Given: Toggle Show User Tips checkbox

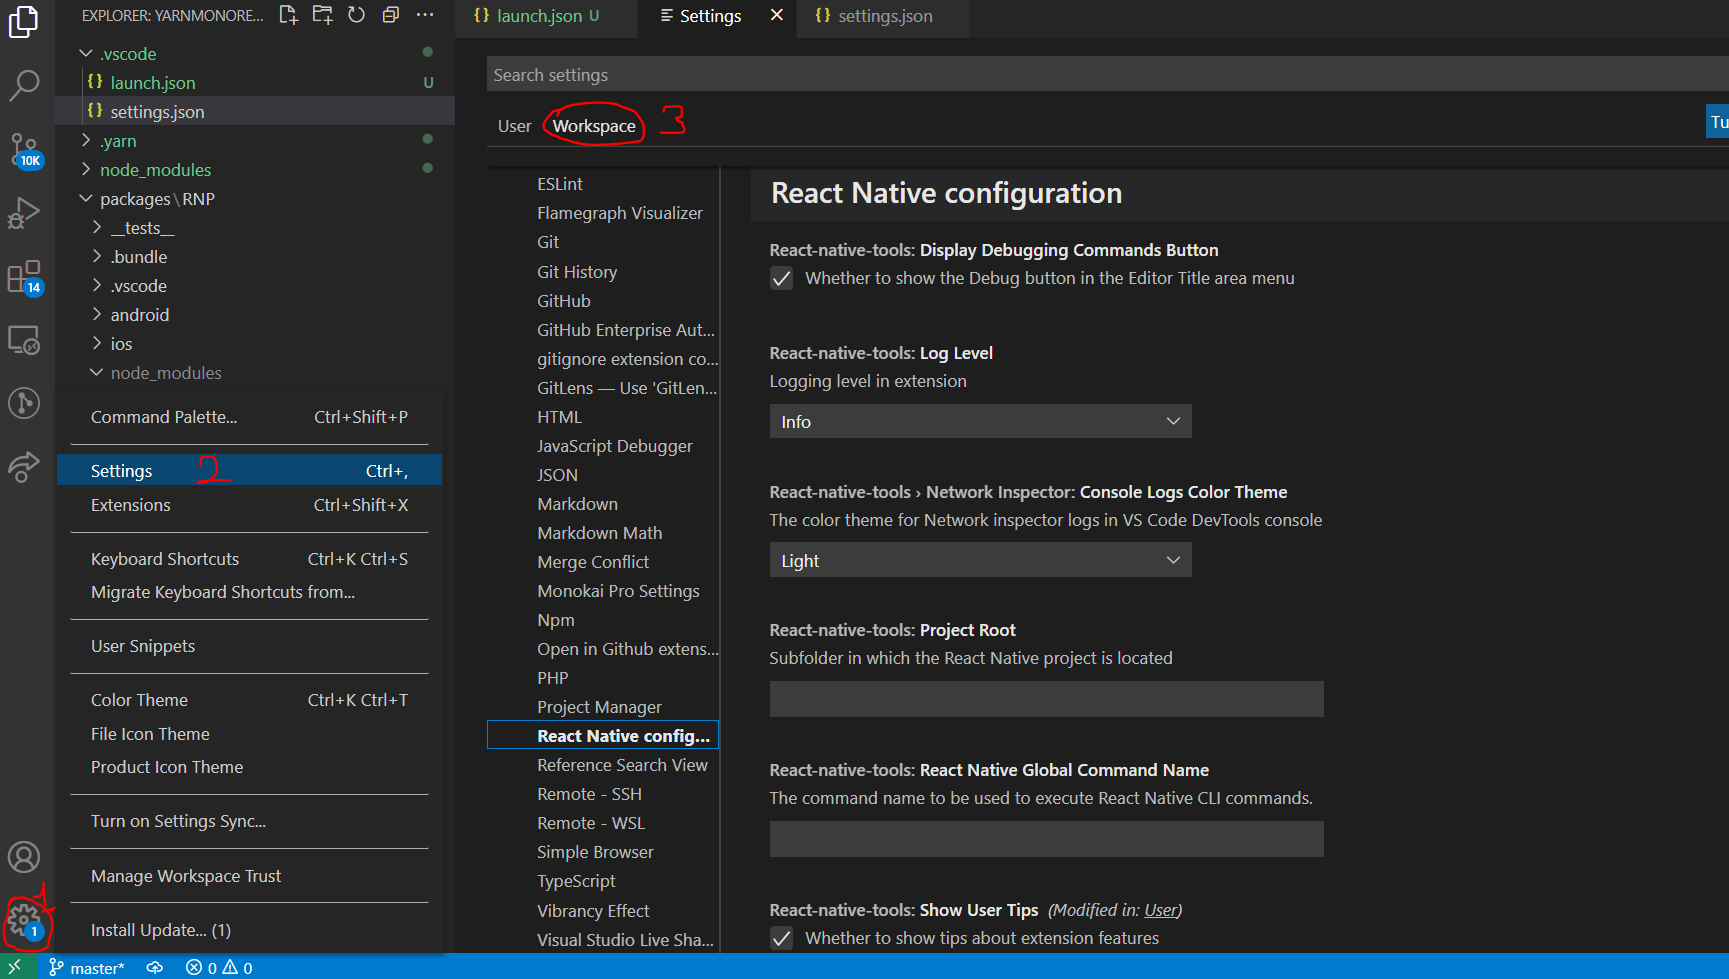Looking at the screenshot, I should point(781,939).
